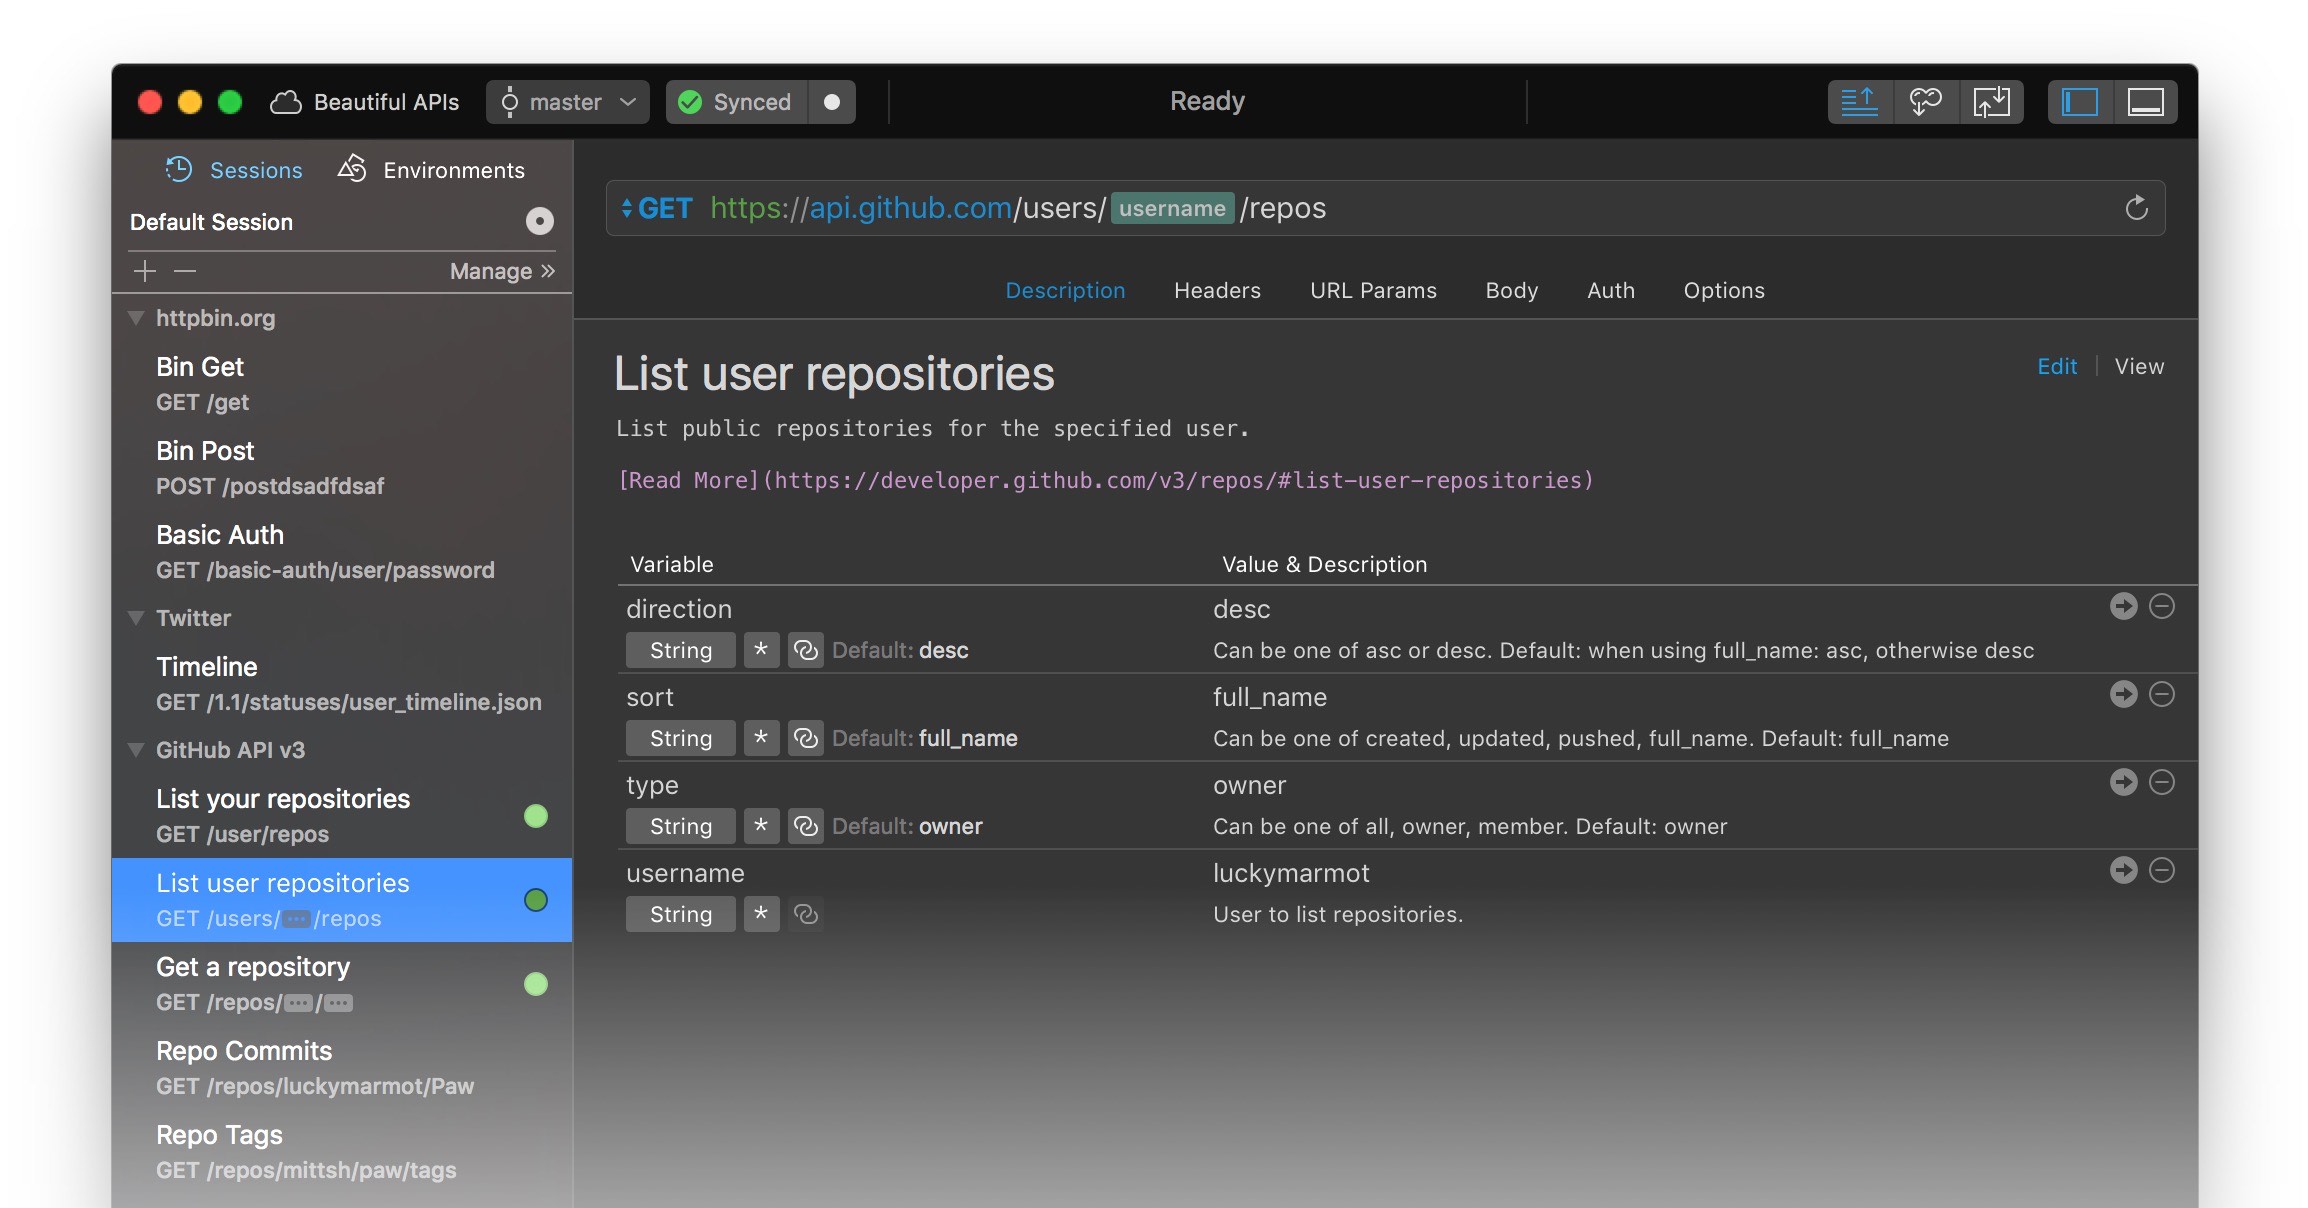The image size is (2308, 1208).
Task: Open String type dropdown for username
Action: pos(681,914)
